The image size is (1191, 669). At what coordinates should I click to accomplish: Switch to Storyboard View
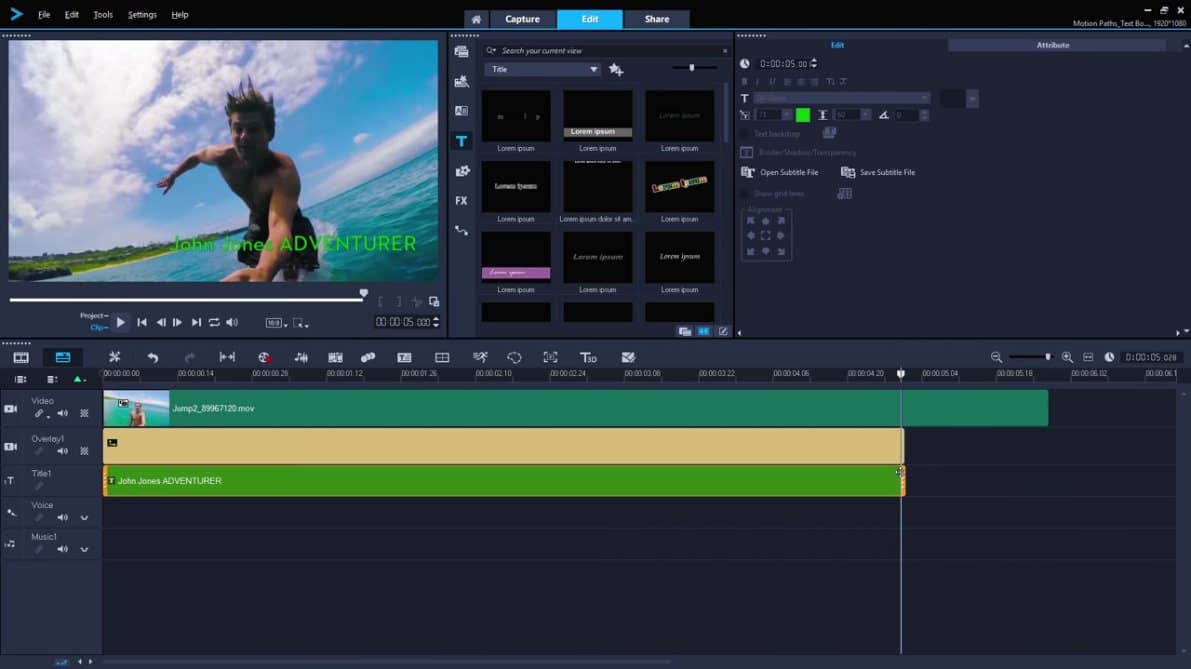pos(20,357)
